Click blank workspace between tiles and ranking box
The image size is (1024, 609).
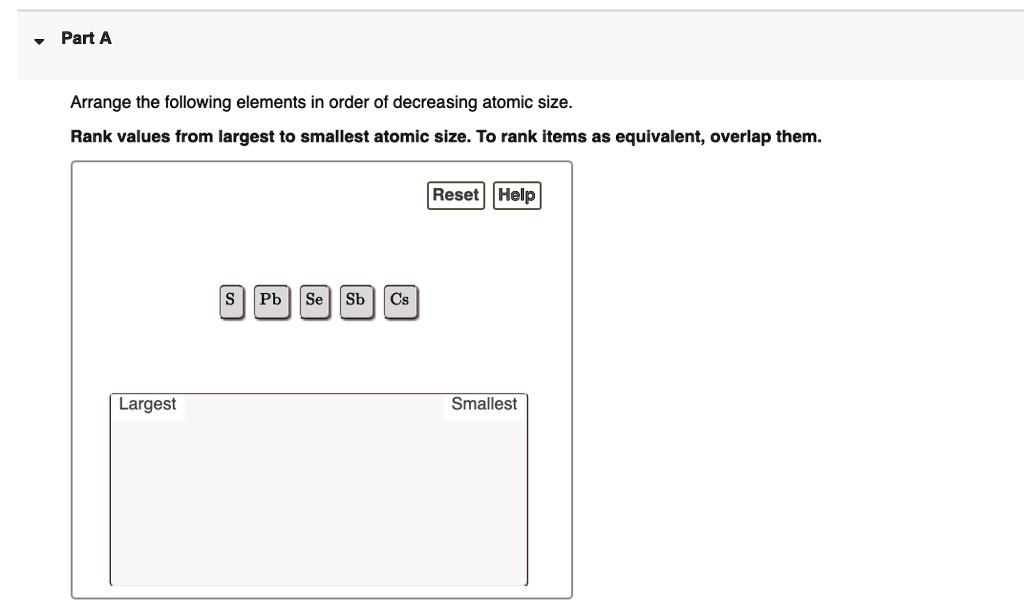coord(320,355)
